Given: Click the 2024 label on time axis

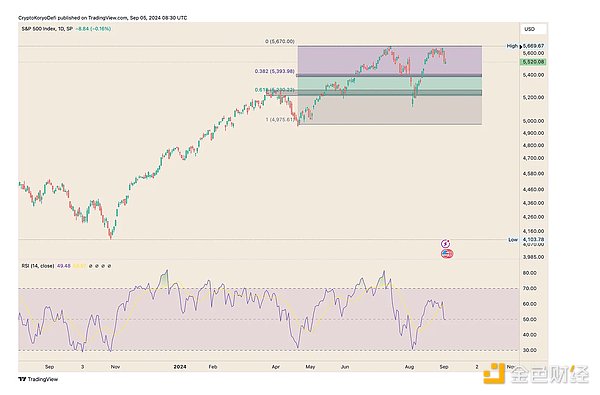Looking at the screenshot, I should [x=180, y=367].
